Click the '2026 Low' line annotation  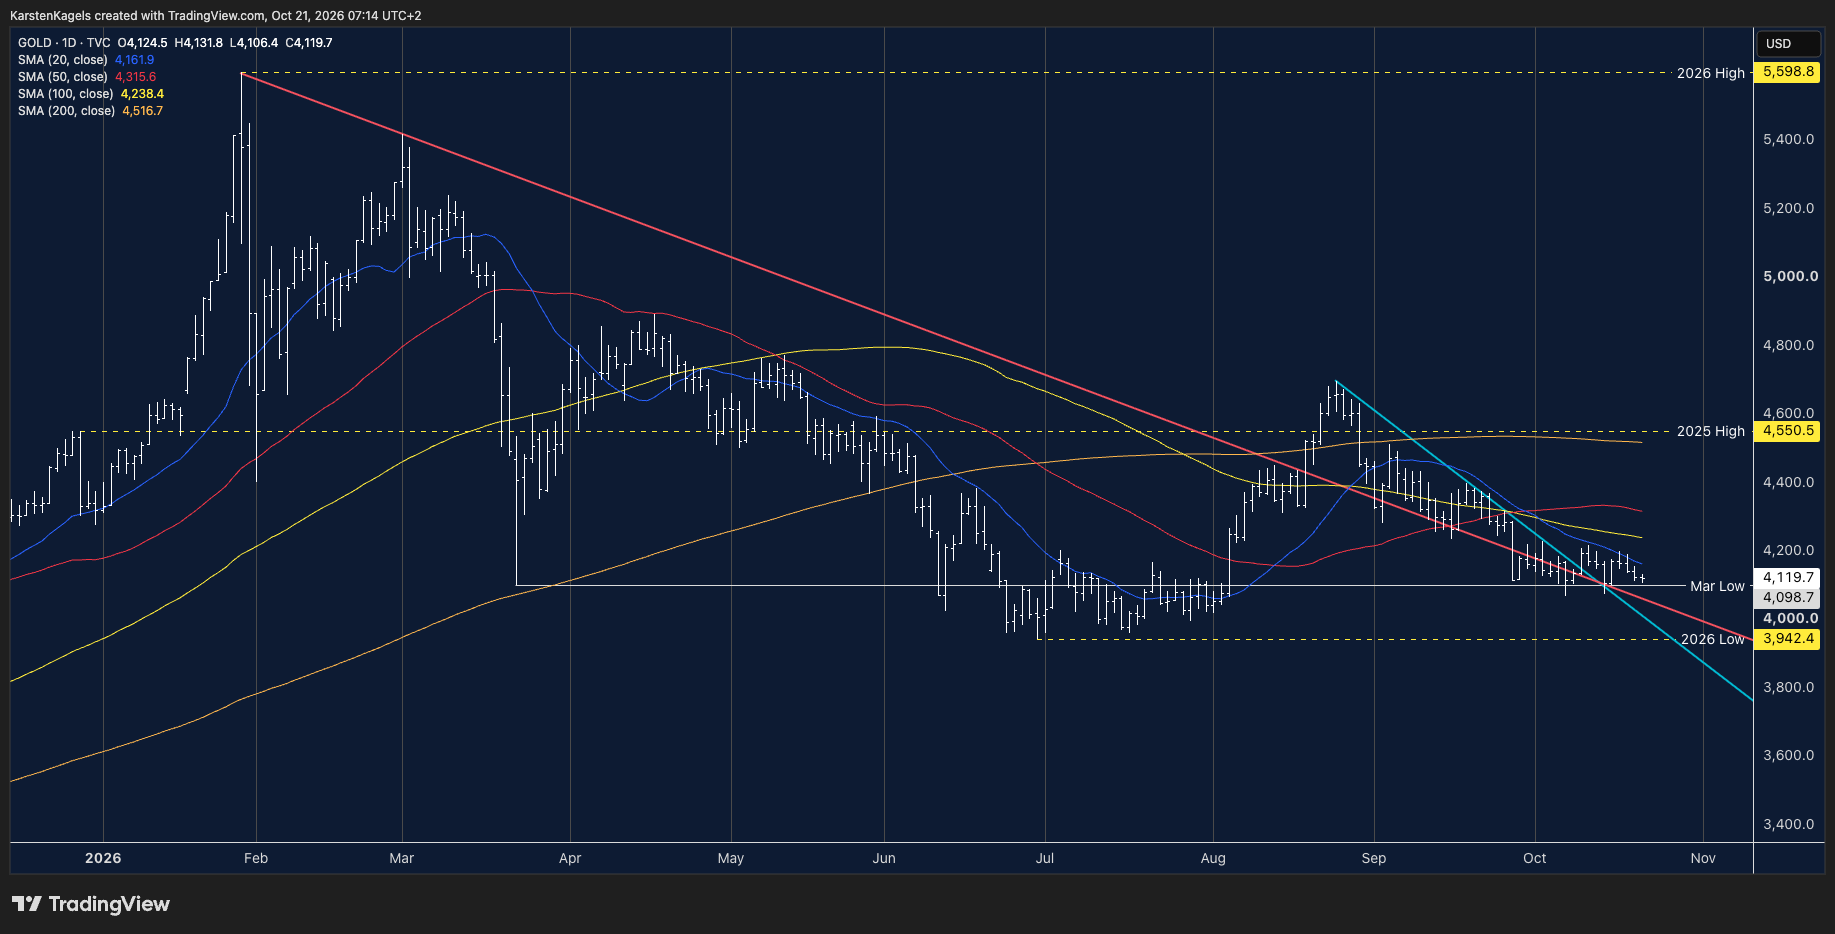tap(1712, 639)
